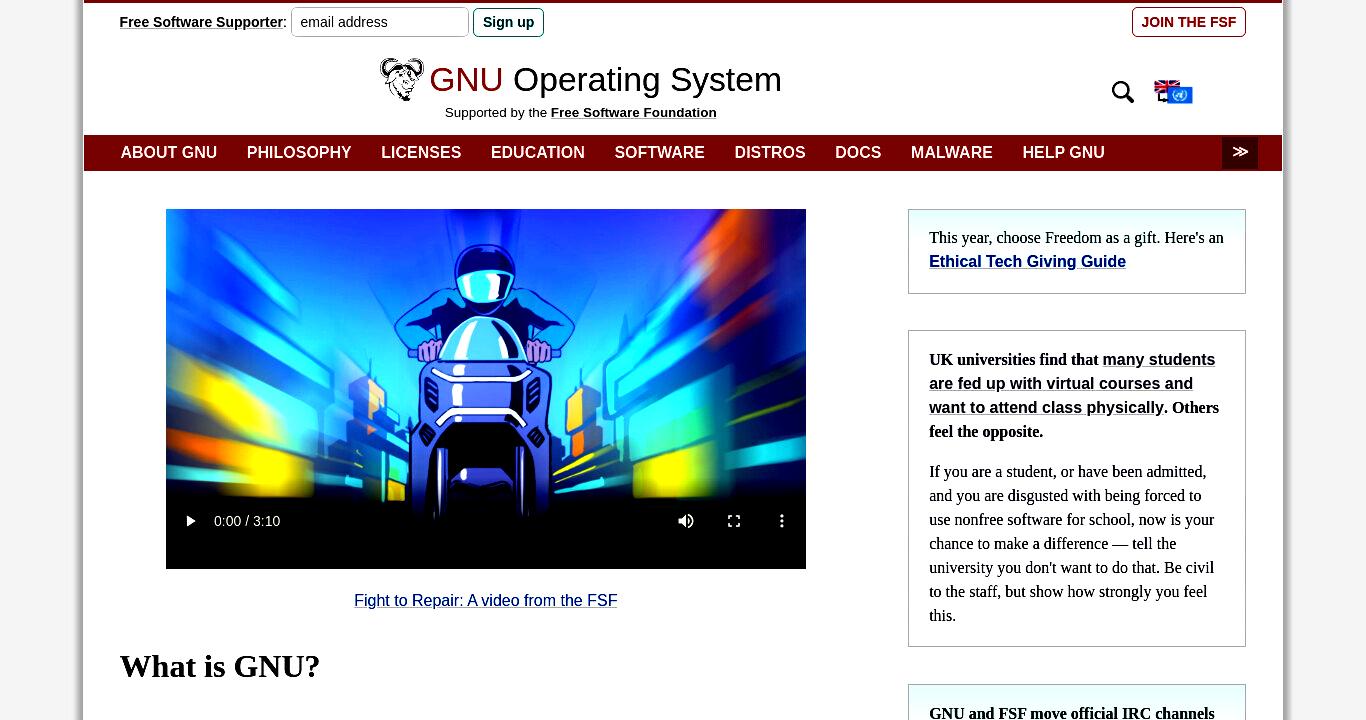
Task: Expand the navigation menu with » button
Action: [1240, 152]
